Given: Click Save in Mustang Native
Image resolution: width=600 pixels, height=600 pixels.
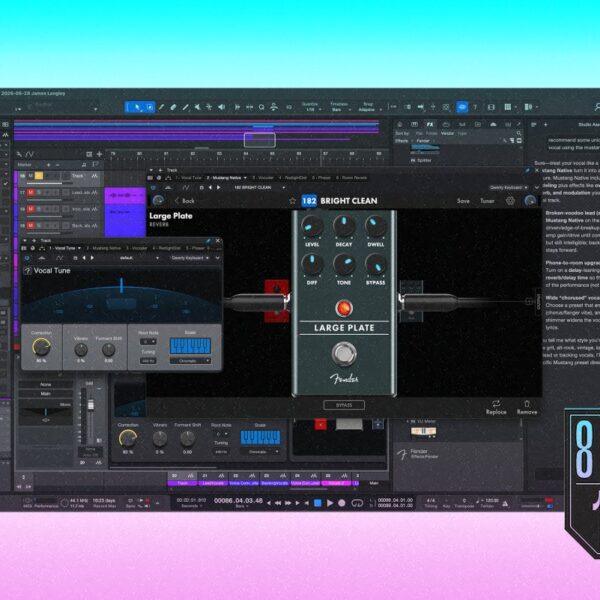Looking at the screenshot, I should pos(463,201).
